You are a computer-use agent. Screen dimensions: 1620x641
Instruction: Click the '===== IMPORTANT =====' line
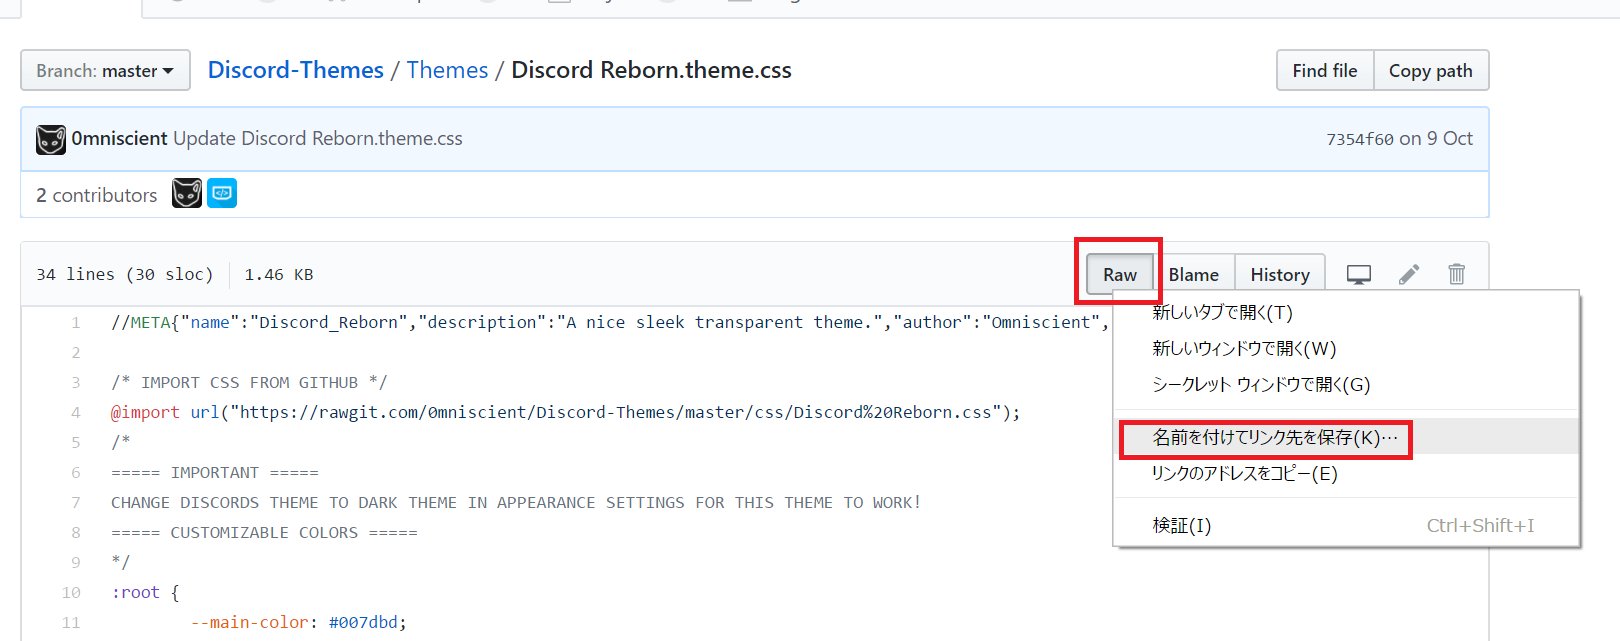[x=215, y=473]
